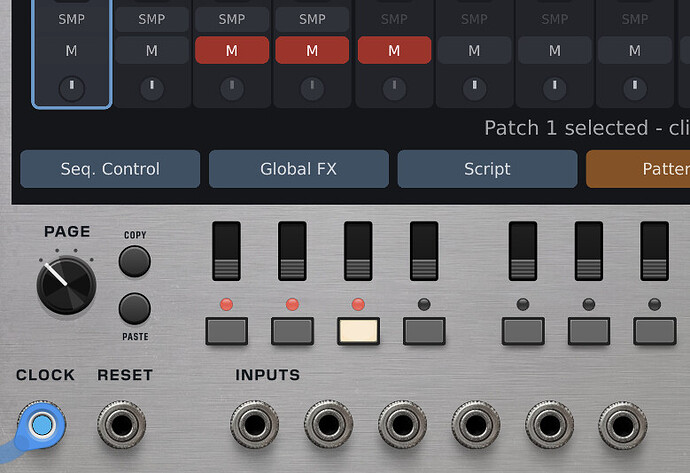Click the COPY round button
This screenshot has width=690, height=473.
(x=135, y=261)
